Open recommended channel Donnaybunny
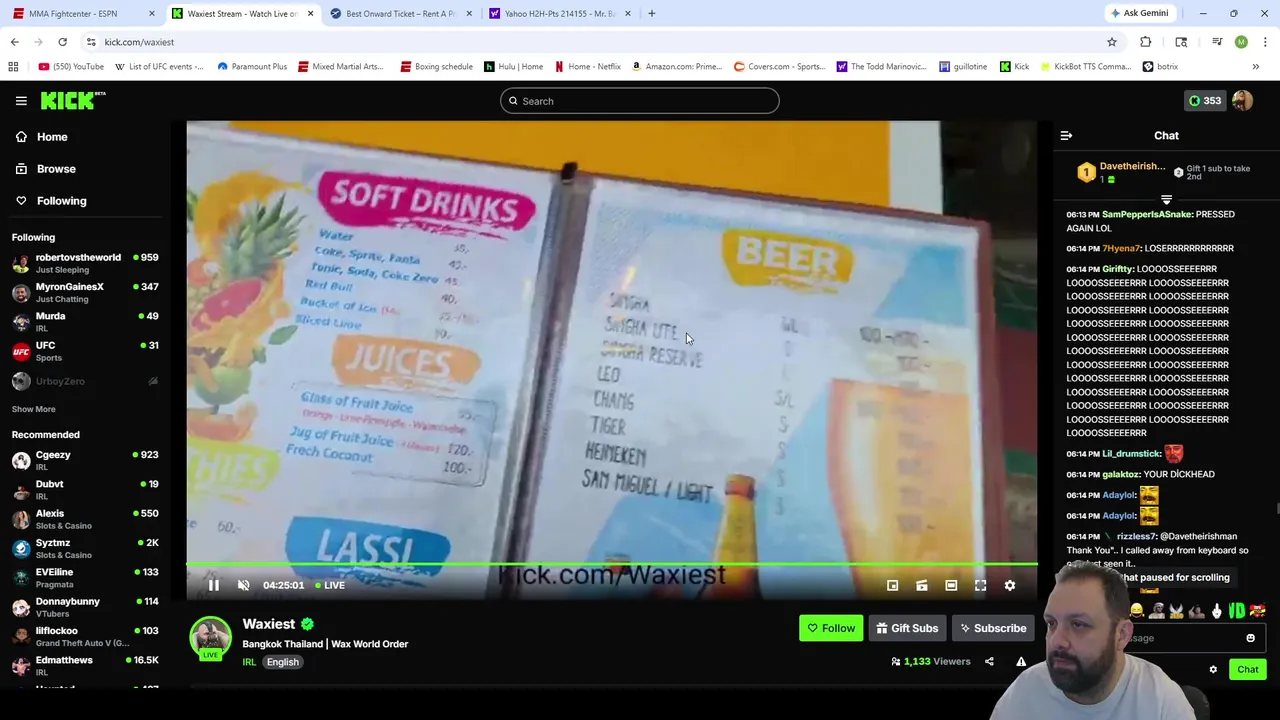The height and width of the screenshot is (720, 1280). pyautogui.click(x=85, y=607)
